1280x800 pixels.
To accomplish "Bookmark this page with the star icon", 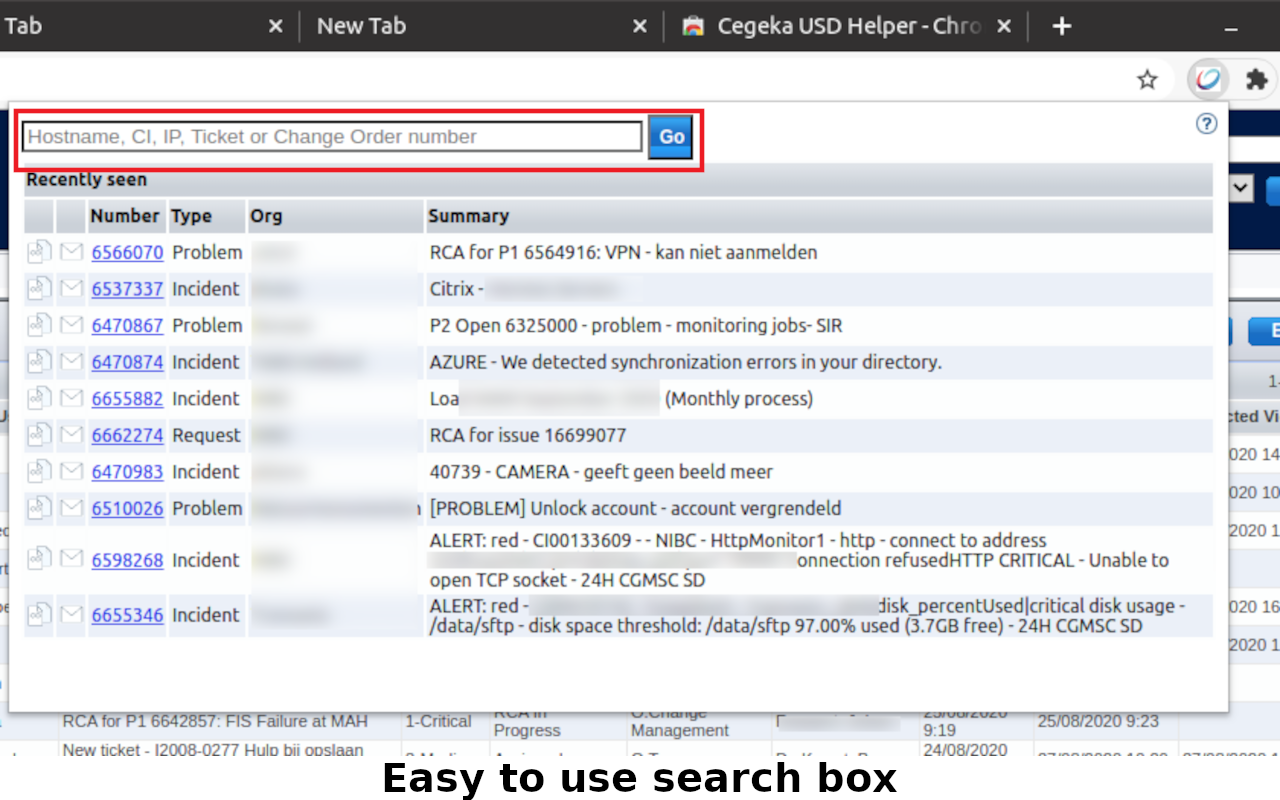I will coord(1147,80).
